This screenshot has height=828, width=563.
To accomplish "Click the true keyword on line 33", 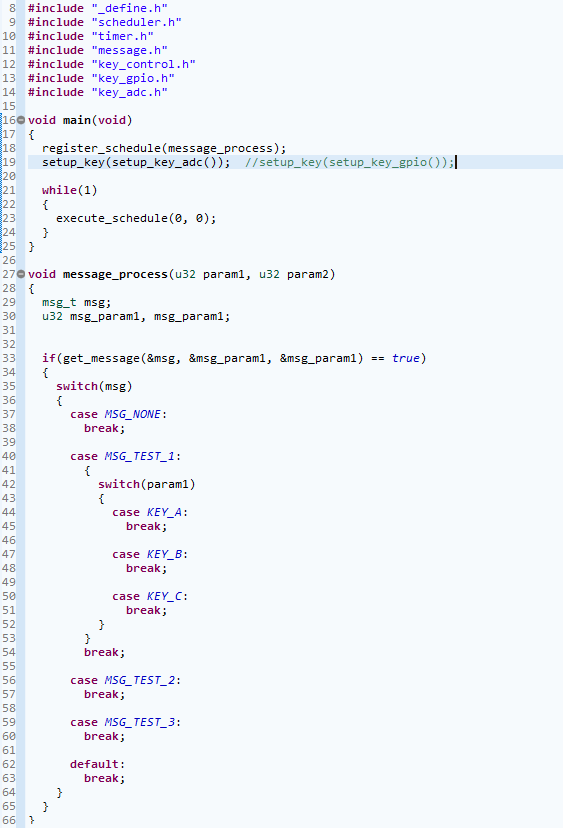I will coord(406,358).
